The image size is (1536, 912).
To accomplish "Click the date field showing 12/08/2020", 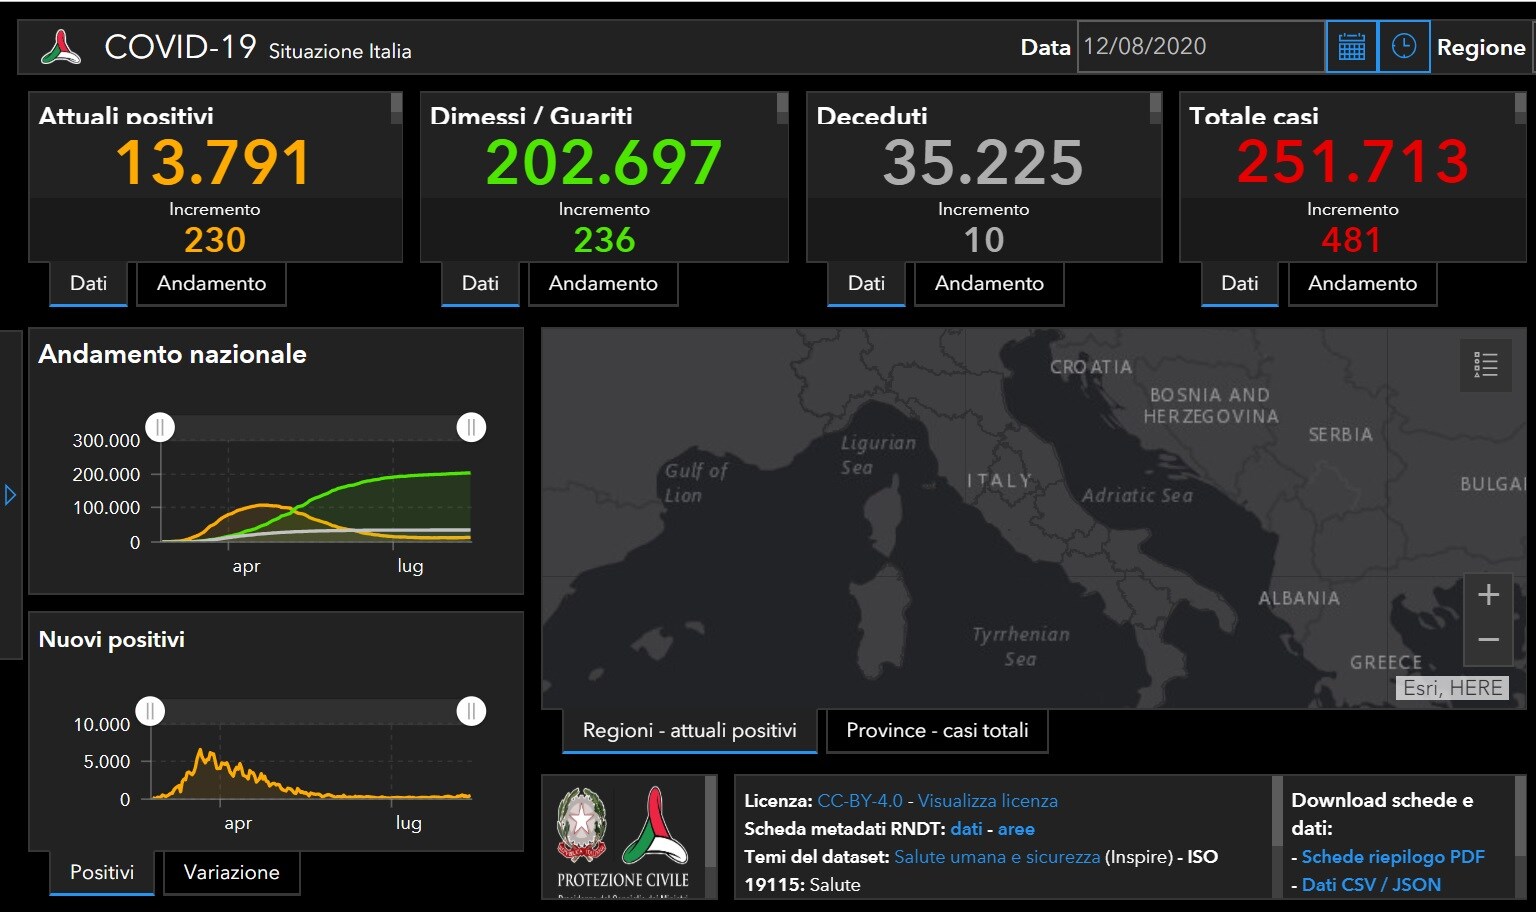I will pos(1200,46).
